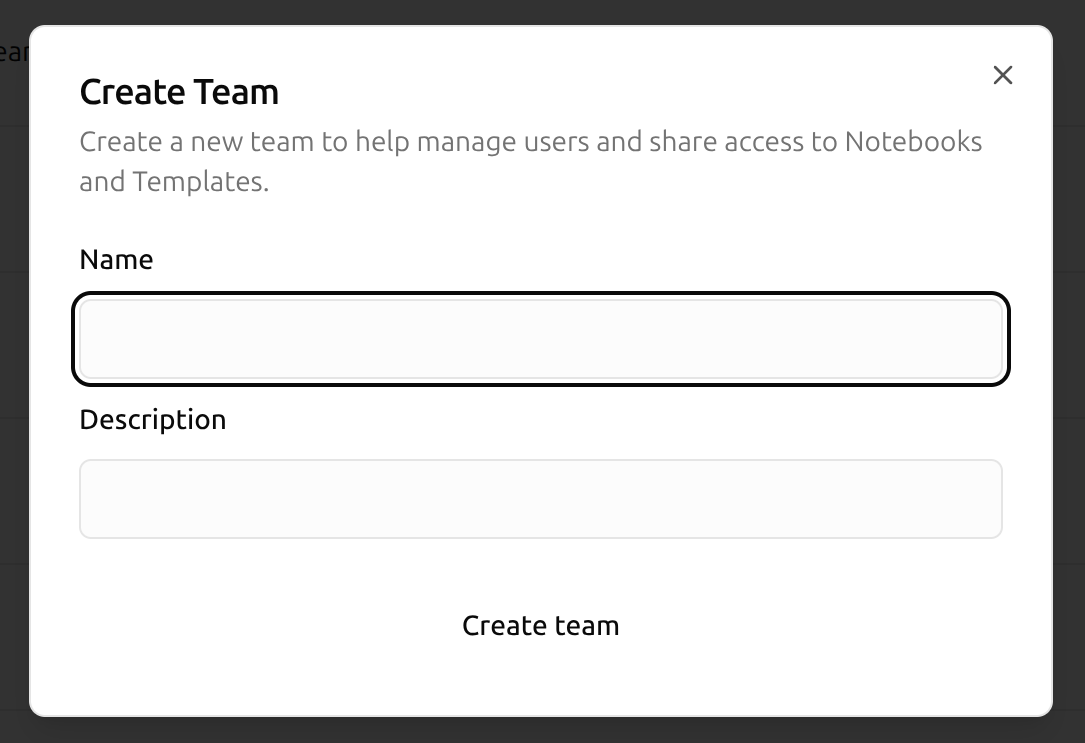Viewport: 1085px width, 743px height.
Task: Place cursor in the focused Name field
Action: [540, 338]
